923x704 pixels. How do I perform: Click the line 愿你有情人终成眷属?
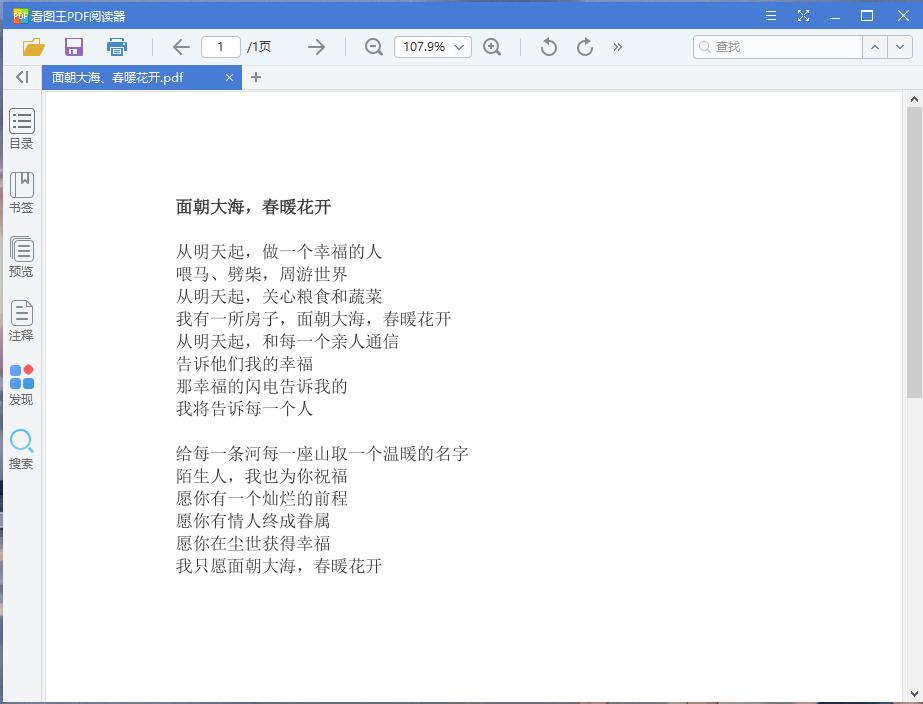pyautogui.click(x=253, y=521)
